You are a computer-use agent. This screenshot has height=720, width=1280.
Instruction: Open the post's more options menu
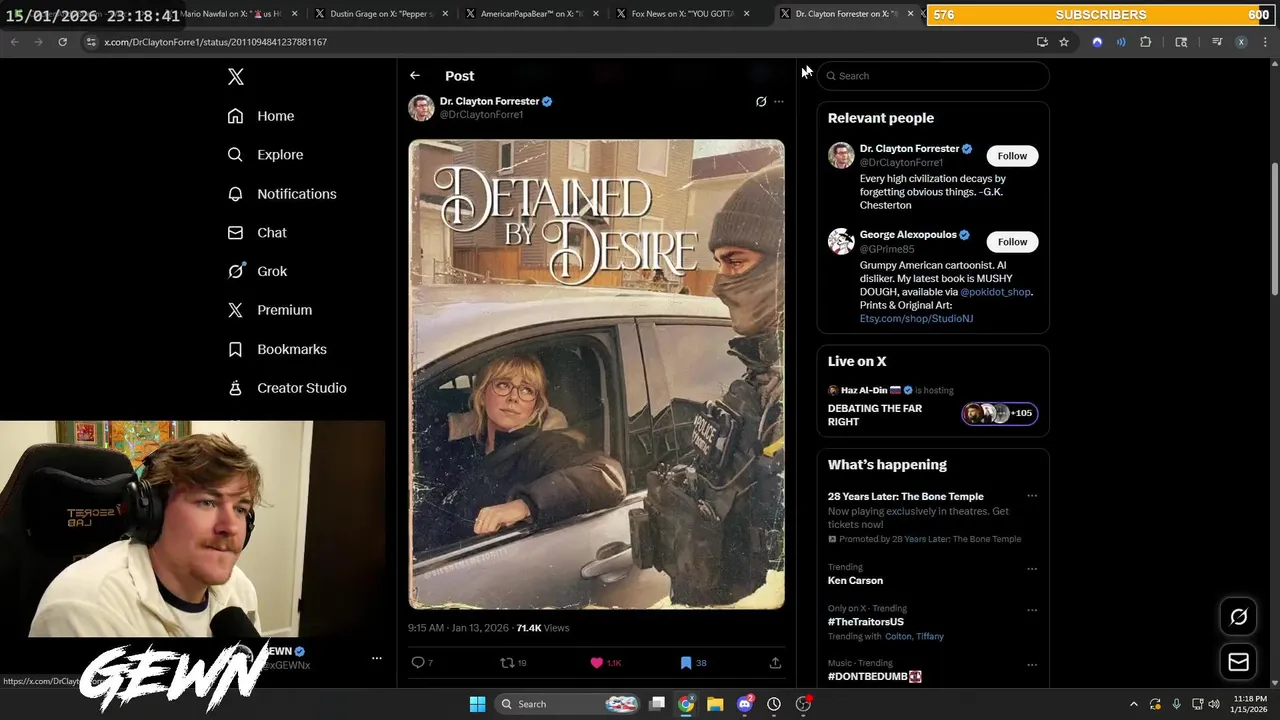point(779,101)
